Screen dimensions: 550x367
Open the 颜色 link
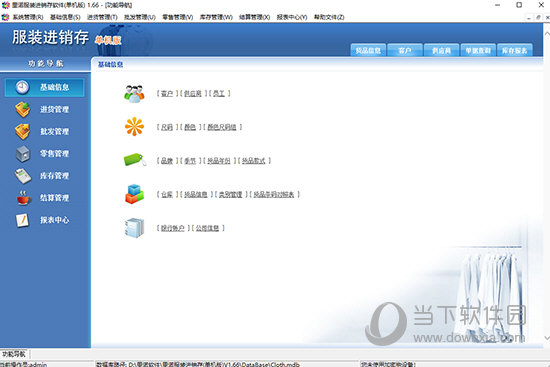coord(190,127)
